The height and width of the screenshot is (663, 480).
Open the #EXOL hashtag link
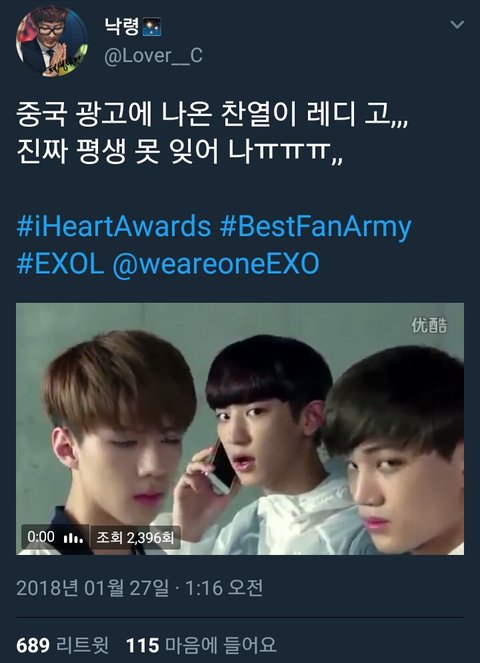click(x=60, y=264)
